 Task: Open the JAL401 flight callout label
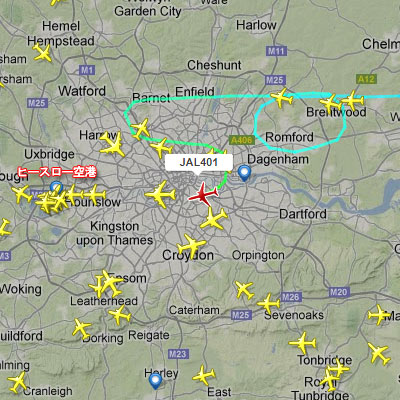coord(199,162)
